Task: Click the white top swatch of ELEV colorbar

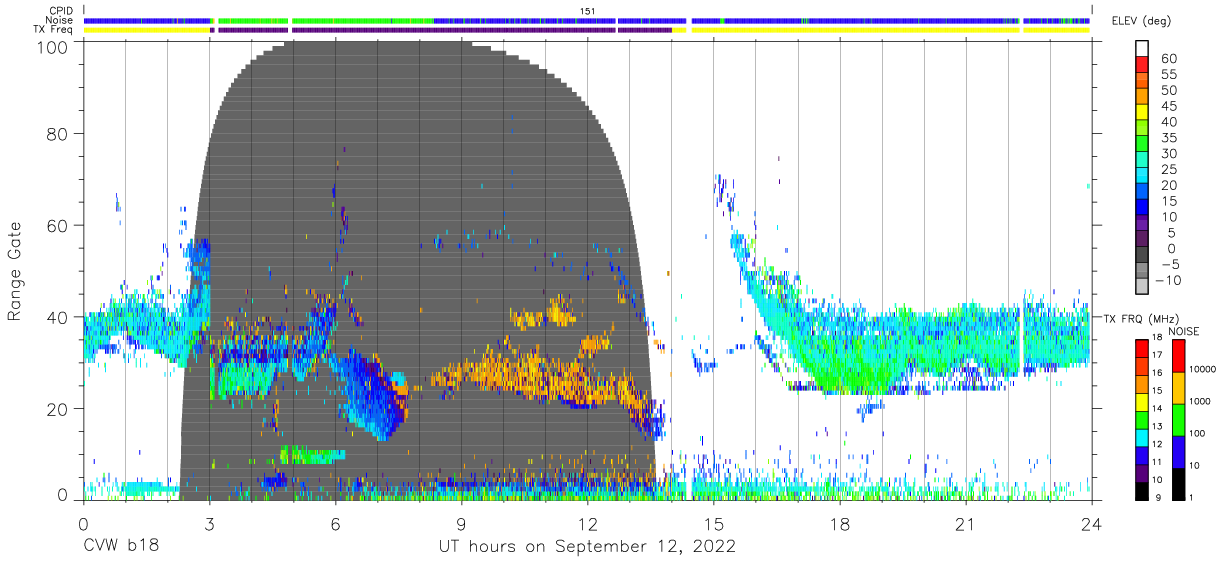Action: click(x=1143, y=50)
